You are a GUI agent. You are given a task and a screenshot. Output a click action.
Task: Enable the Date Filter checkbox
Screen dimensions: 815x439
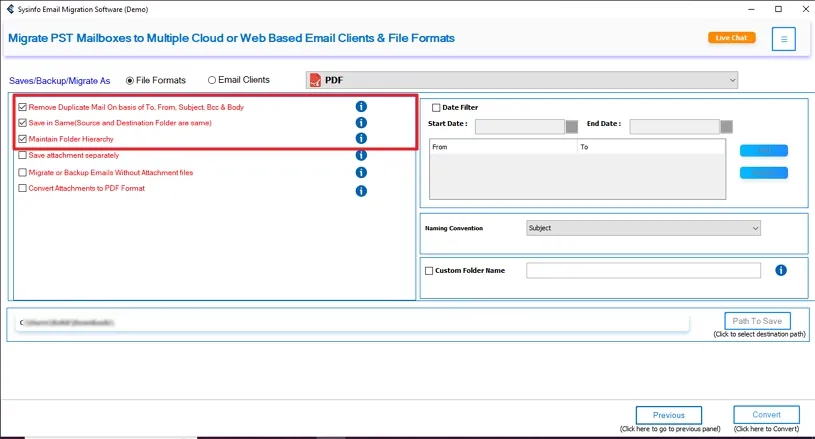436,108
